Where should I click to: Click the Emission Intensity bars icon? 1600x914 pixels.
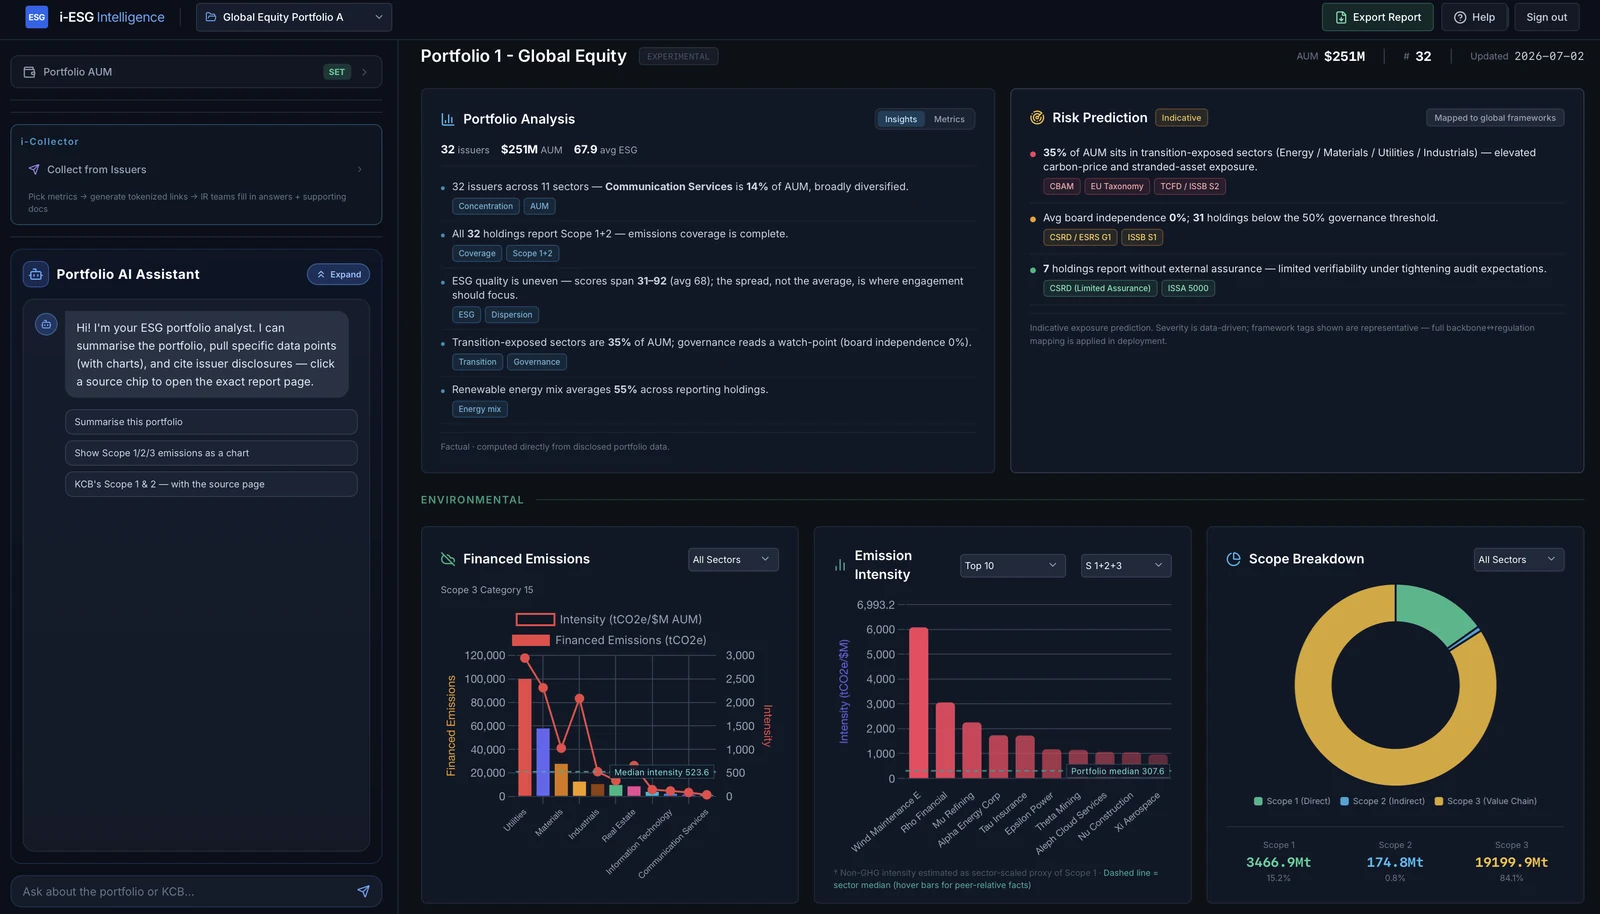(840, 565)
